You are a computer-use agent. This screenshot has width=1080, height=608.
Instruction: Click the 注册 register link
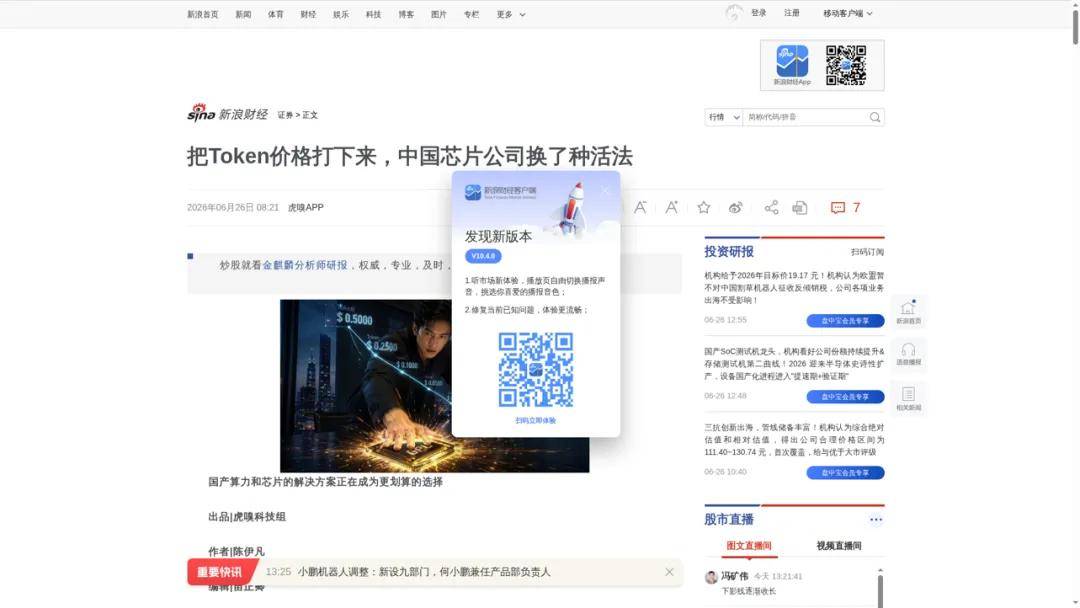tap(791, 13)
